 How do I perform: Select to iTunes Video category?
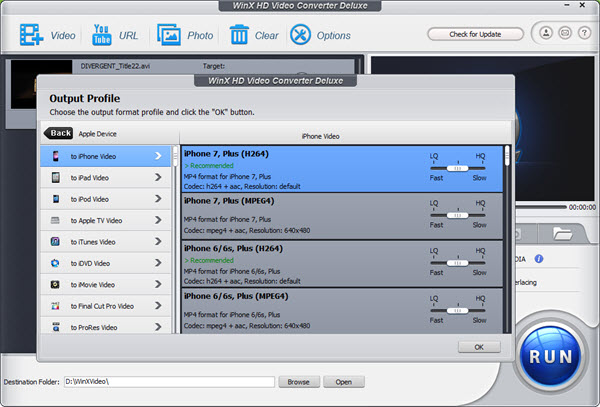tap(106, 242)
